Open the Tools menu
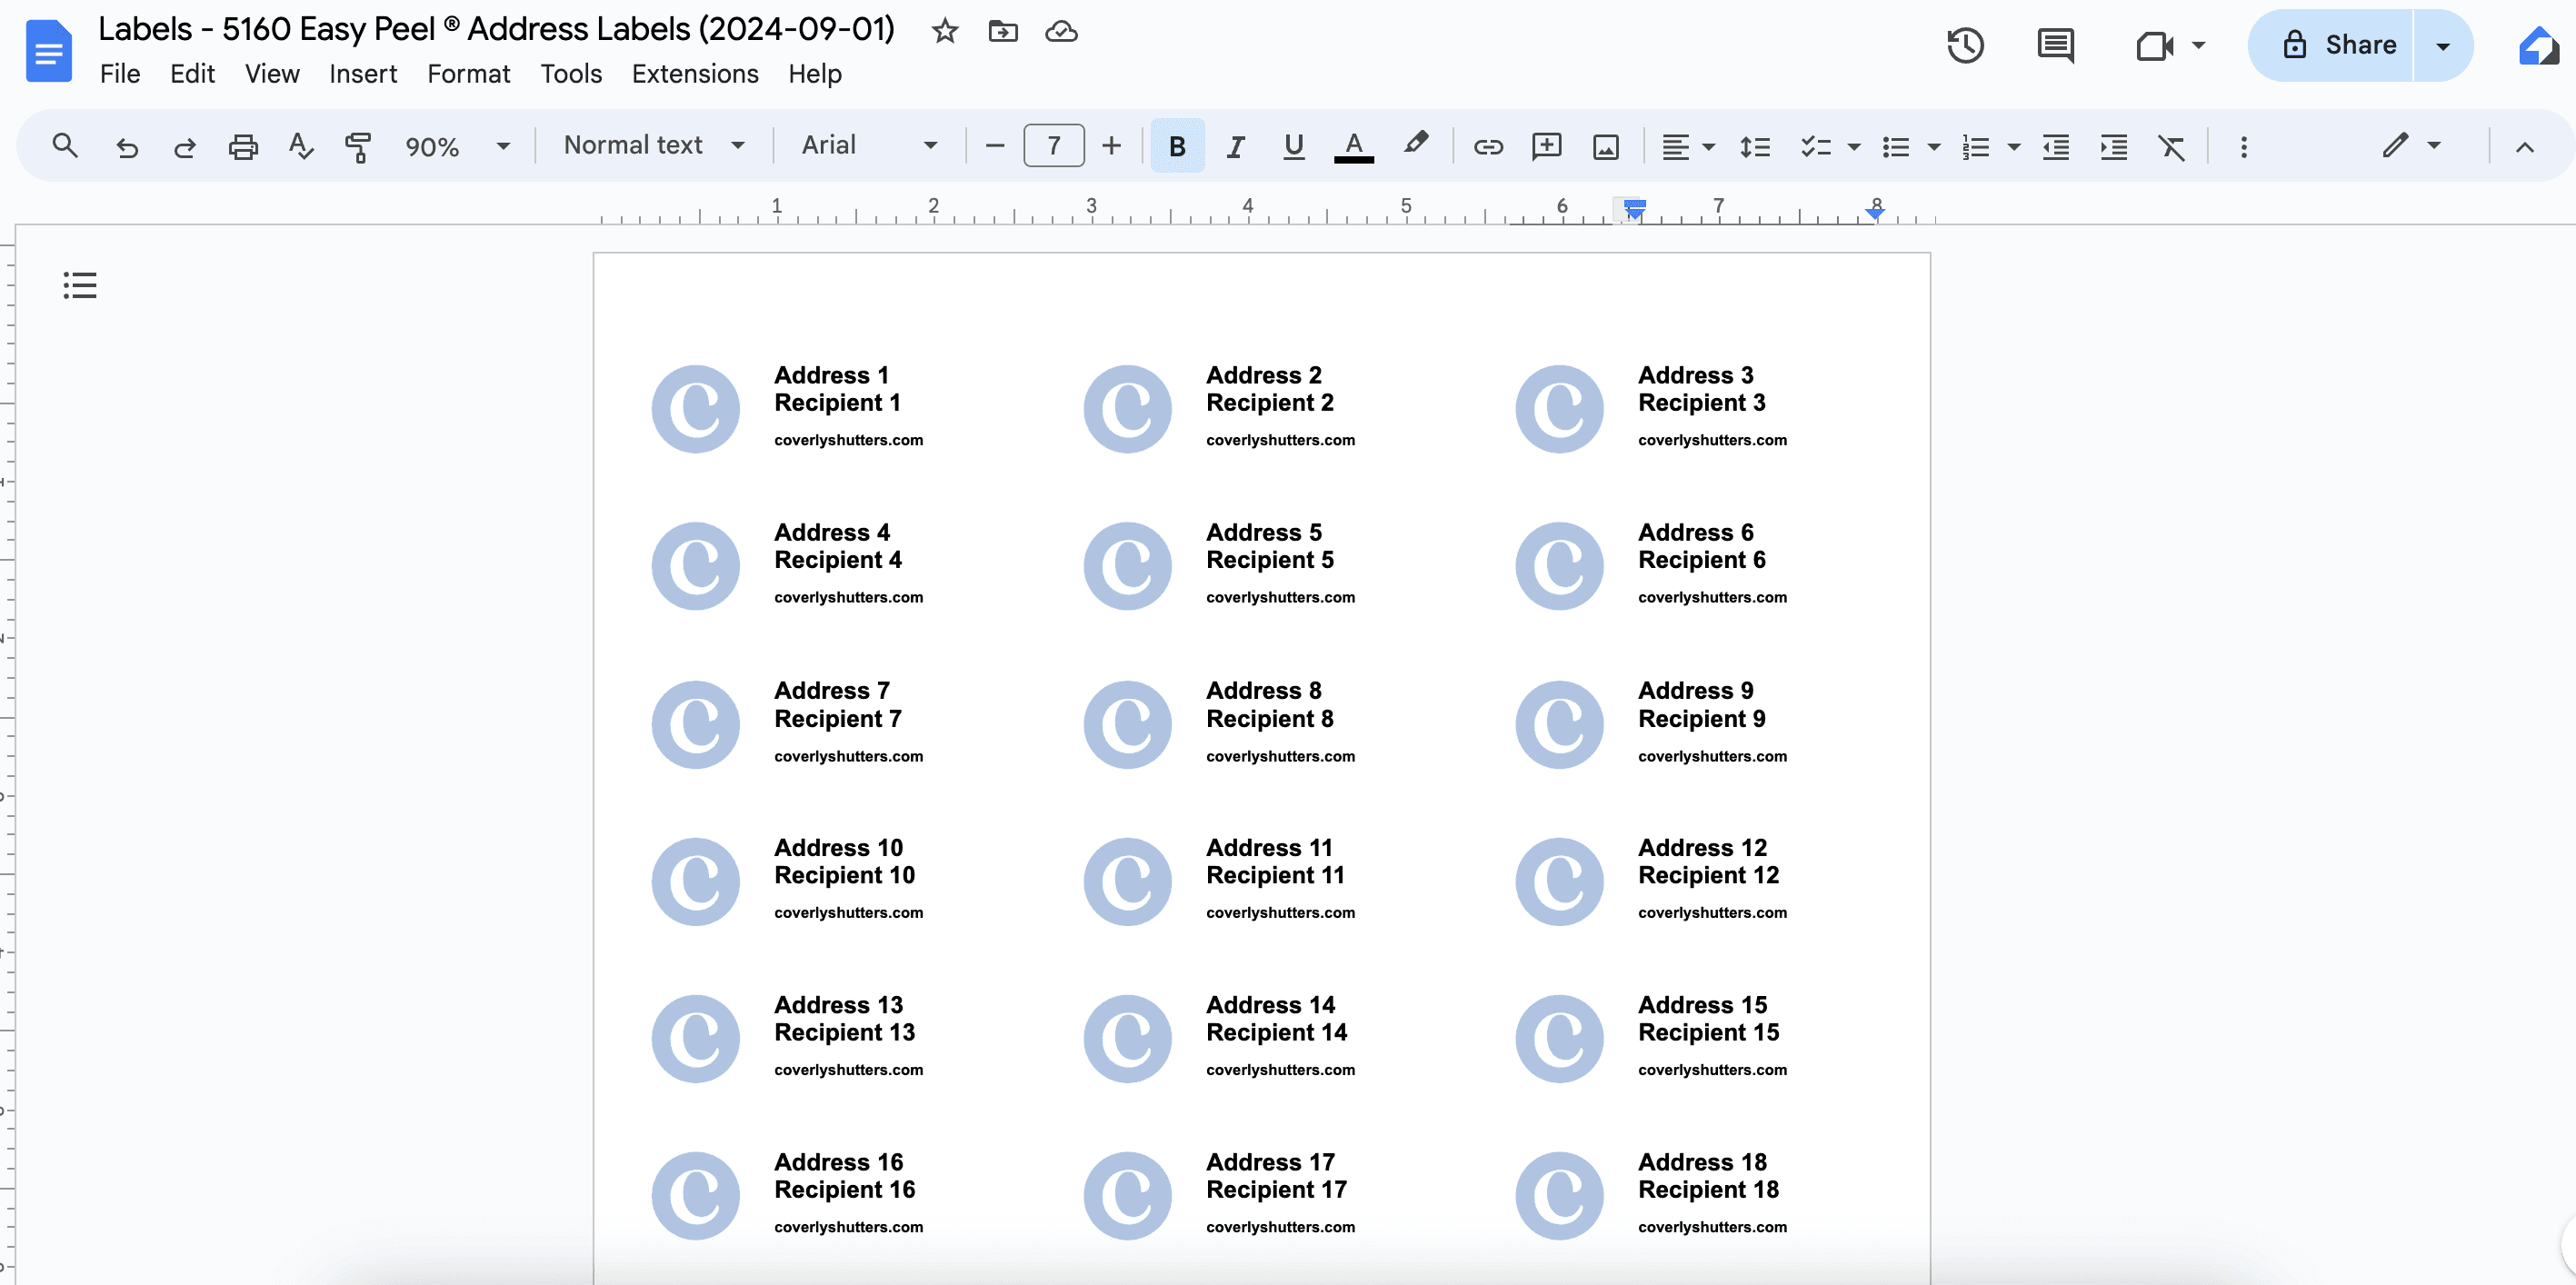Image resolution: width=2576 pixels, height=1285 pixels. pyautogui.click(x=571, y=74)
